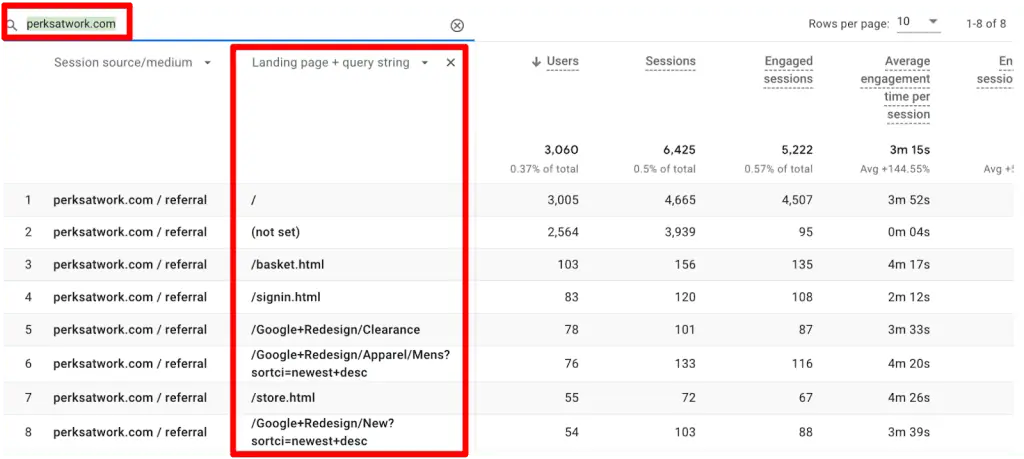Click the 3,939 Sessions value
The width and height of the screenshot is (1024, 459).
click(x=678, y=232)
